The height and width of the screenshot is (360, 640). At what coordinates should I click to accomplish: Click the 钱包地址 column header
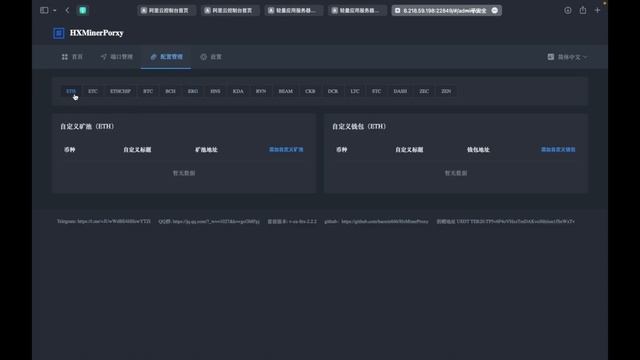478,150
